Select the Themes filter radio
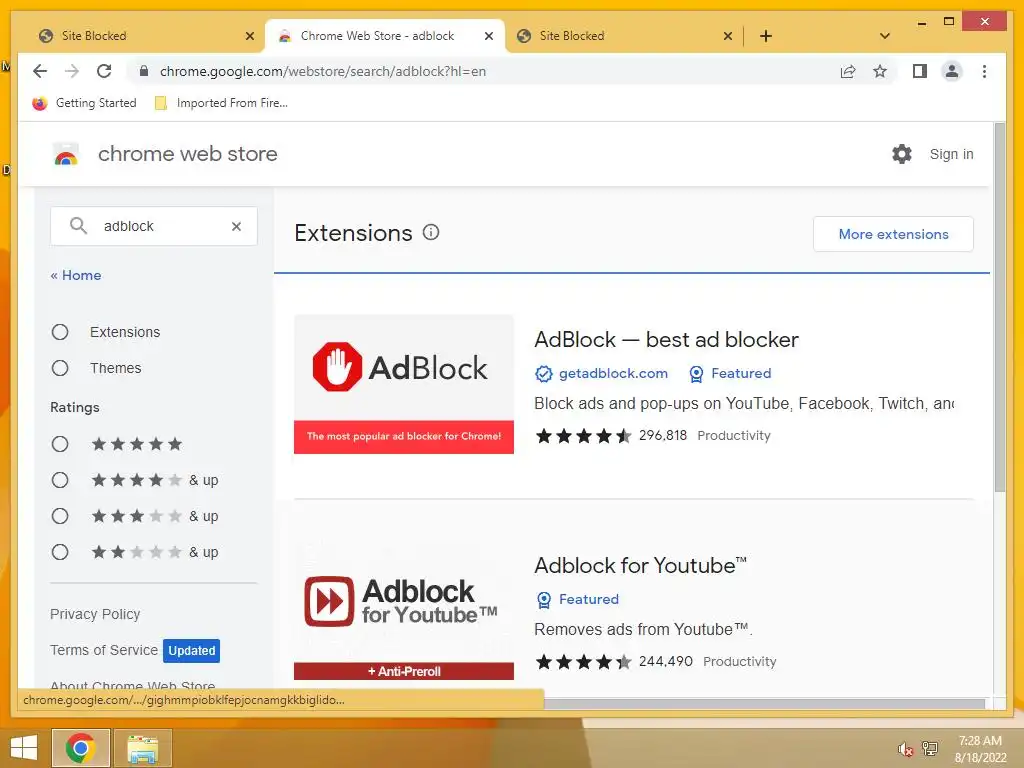This screenshot has height=768, width=1024. pyautogui.click(x=60, y=368)
